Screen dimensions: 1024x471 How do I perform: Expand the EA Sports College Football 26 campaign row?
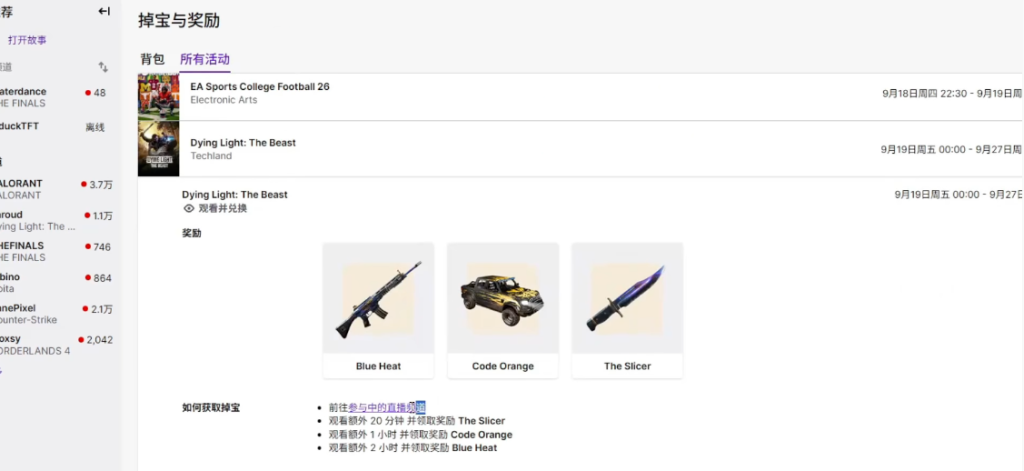click(580, 97)
